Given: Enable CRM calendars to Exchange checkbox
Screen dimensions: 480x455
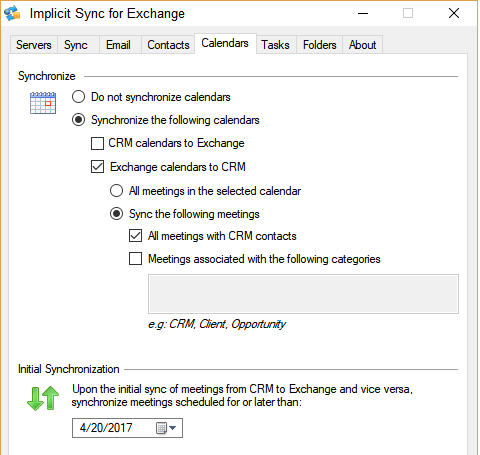Looking at the screenshot, I should coord(97,143).
